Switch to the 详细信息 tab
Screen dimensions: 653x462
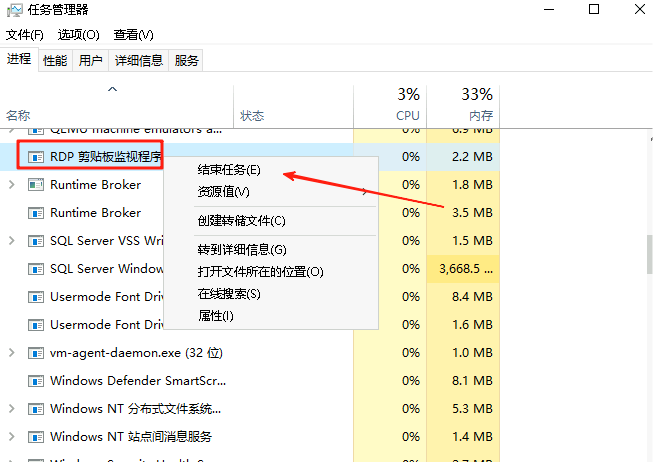click(139, 61)
